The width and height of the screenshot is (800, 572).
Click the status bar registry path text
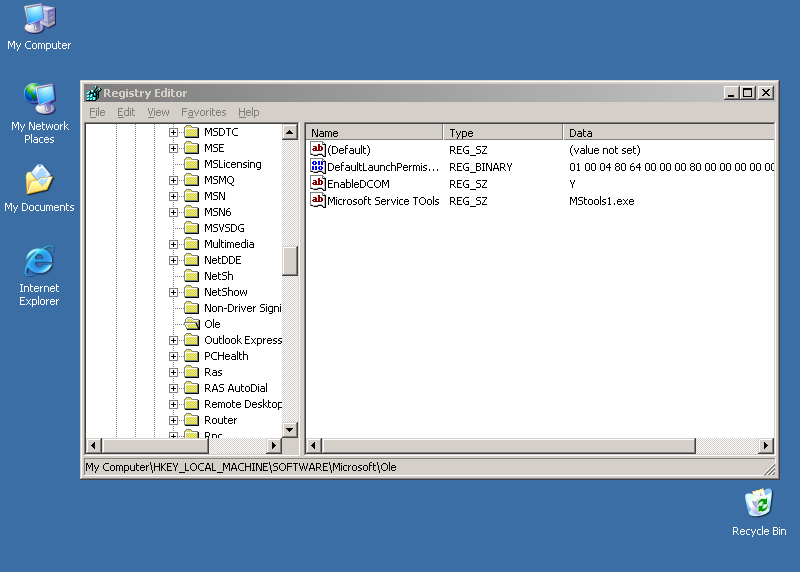pos(241,467)
